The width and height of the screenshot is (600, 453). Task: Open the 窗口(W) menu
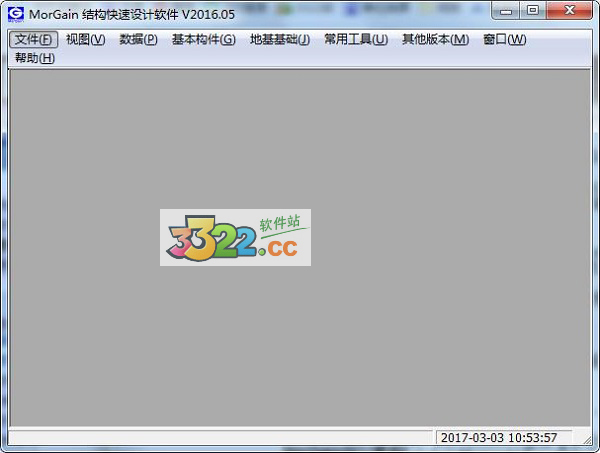point(504,39)
